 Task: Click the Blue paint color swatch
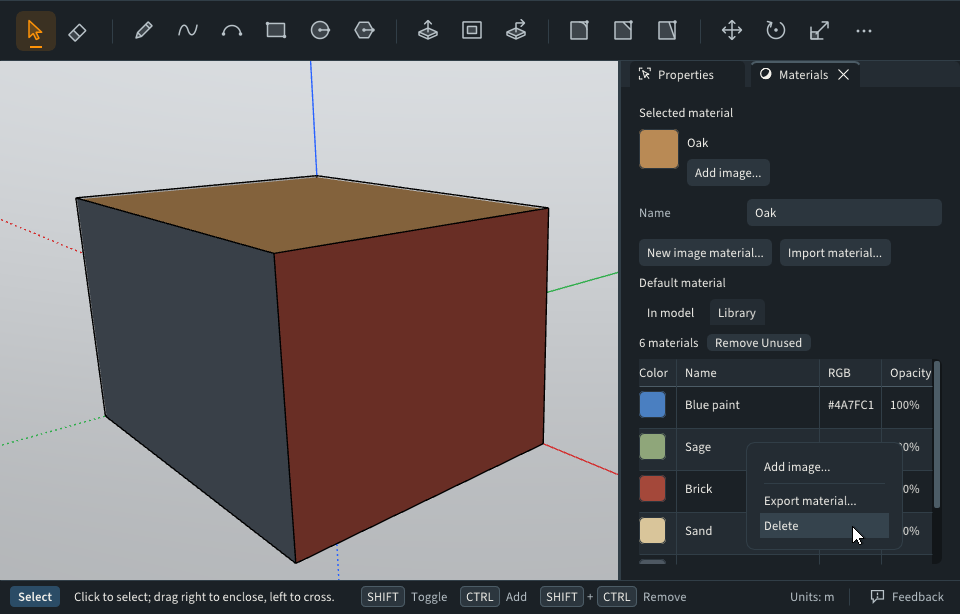pyautogui.click(x=653, y=405)
